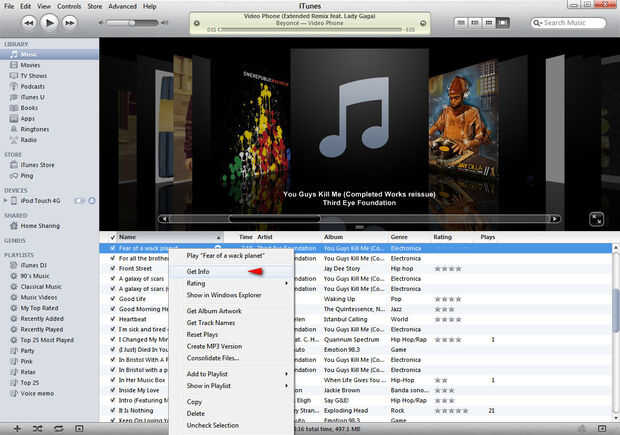Show or hide the artwork viewer button
This screenshot has height=435, width=620.
coord(79,429)
